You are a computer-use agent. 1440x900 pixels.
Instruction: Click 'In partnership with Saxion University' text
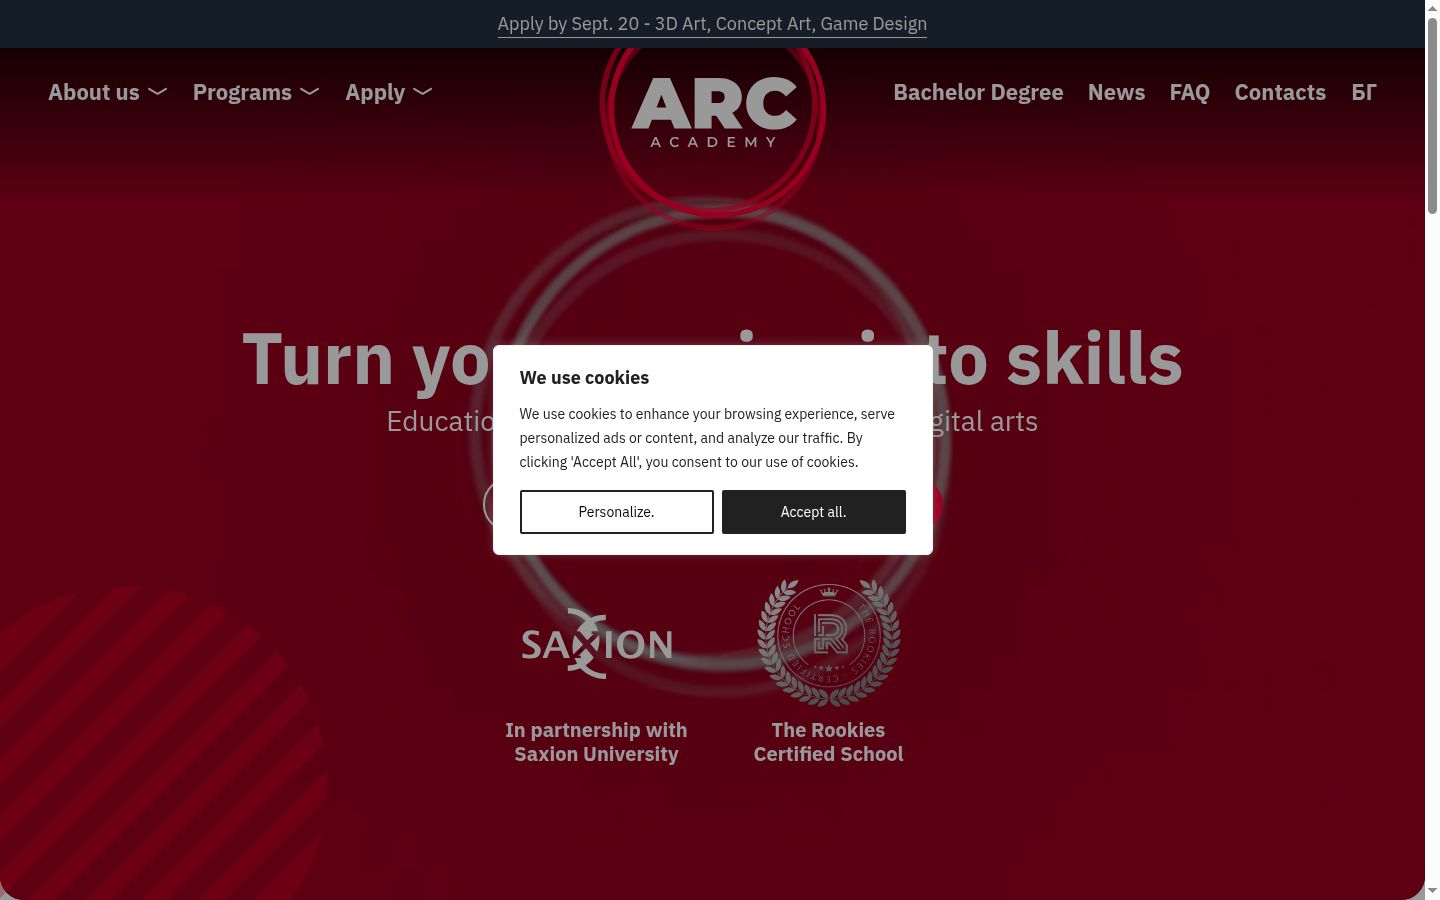coord(596,742)
